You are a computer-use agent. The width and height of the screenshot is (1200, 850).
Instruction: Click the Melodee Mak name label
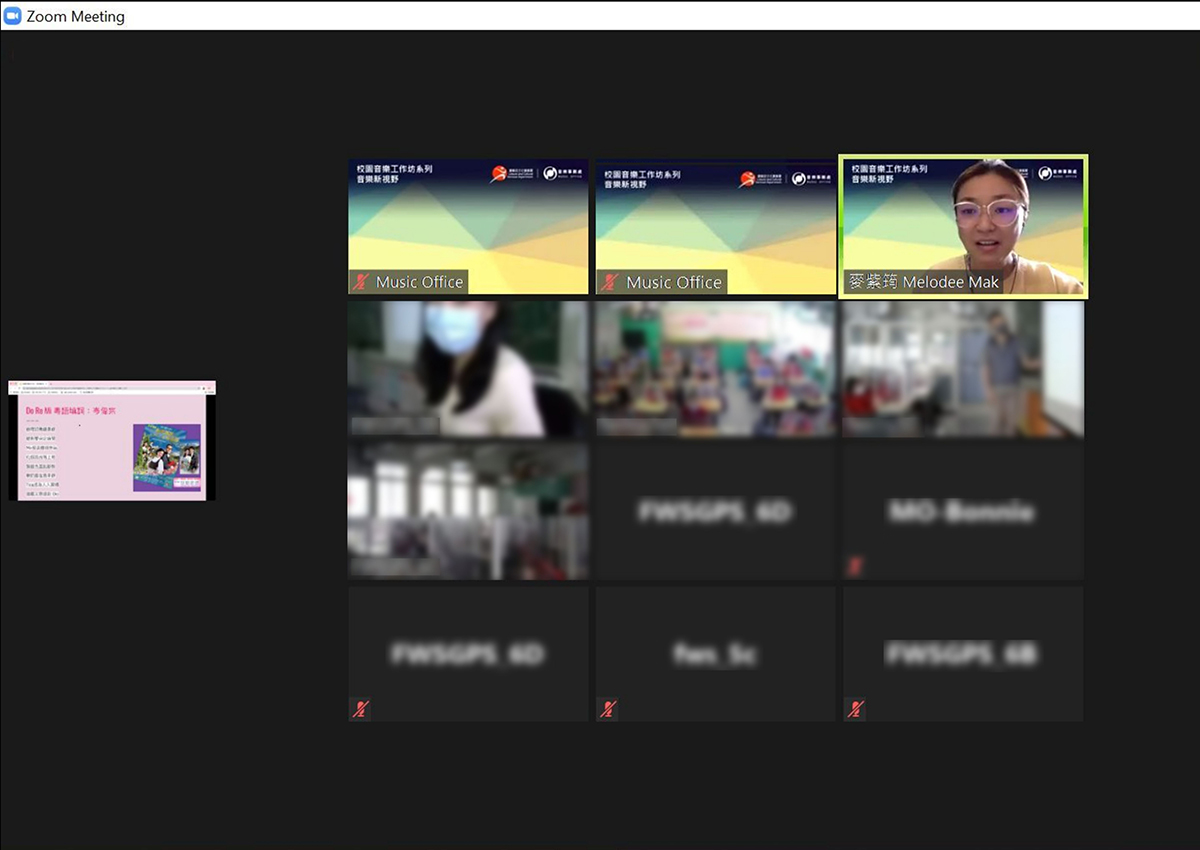pyautogui.click(x=923, y=282)
